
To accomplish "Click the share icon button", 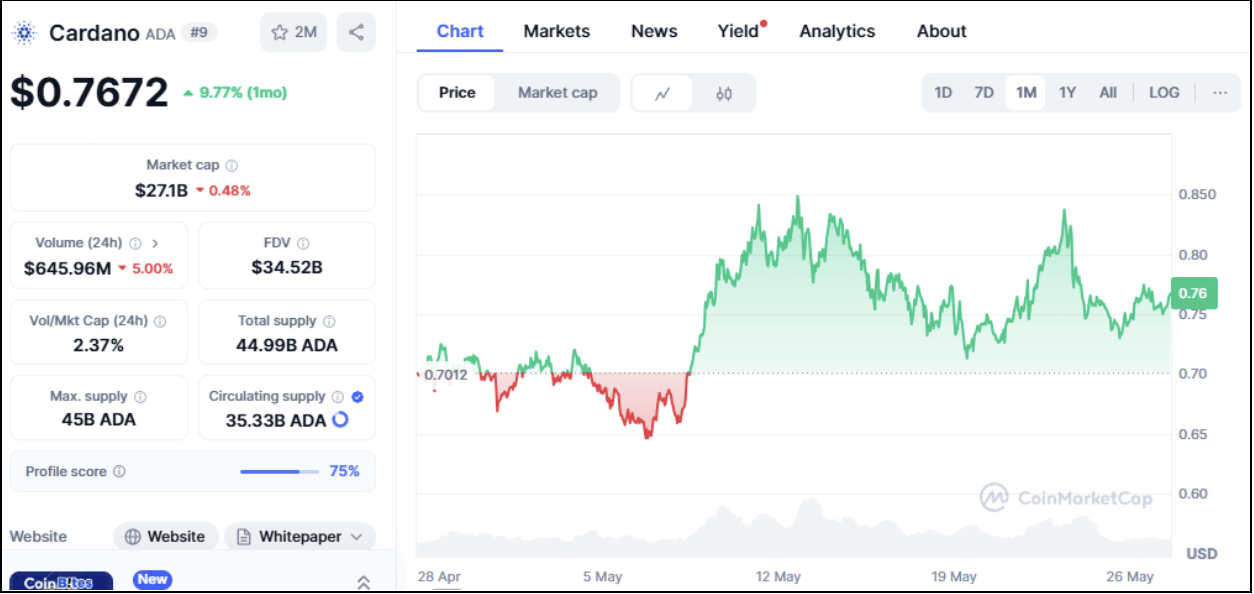I will pyautogui.click(x=356, y=32).
